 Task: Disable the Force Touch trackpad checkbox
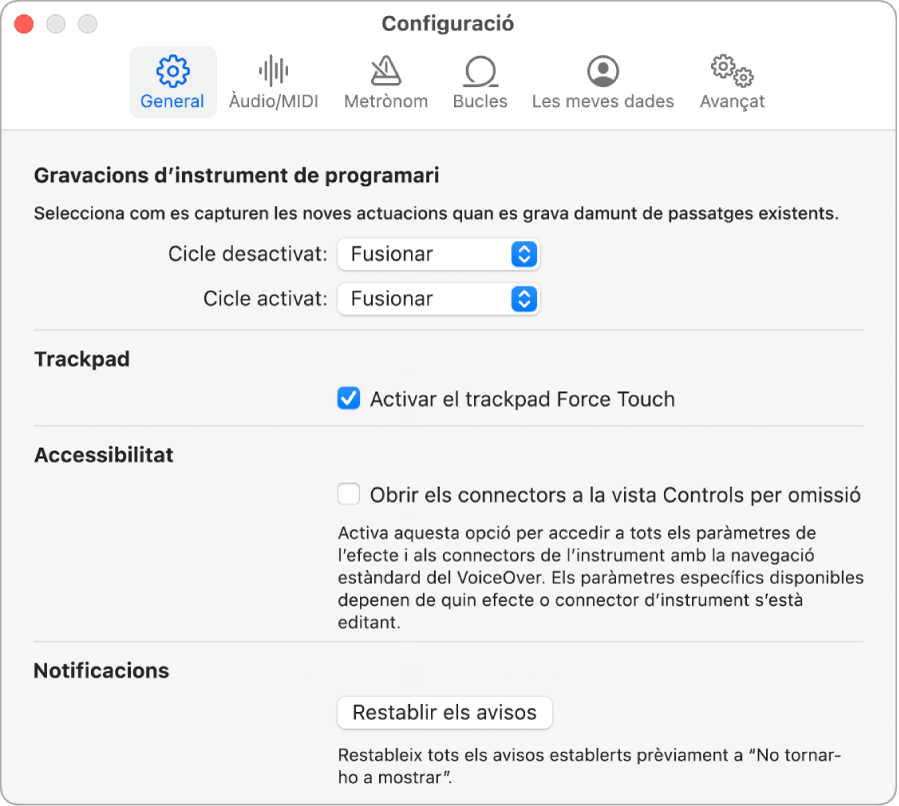pos(349,400)
